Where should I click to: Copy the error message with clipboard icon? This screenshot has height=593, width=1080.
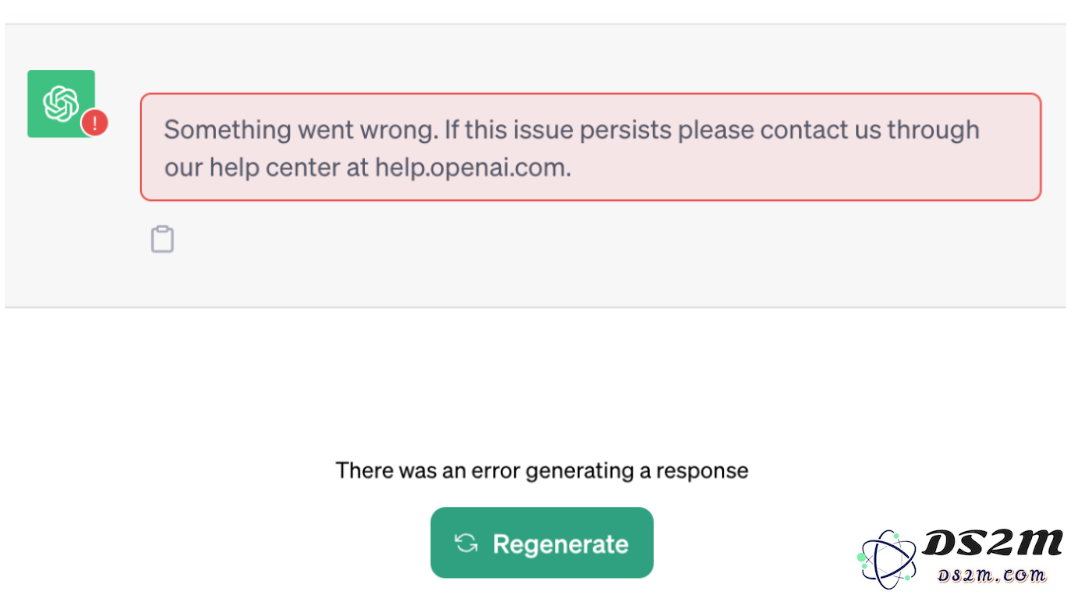pyautogui.click(x=163, y=239)
